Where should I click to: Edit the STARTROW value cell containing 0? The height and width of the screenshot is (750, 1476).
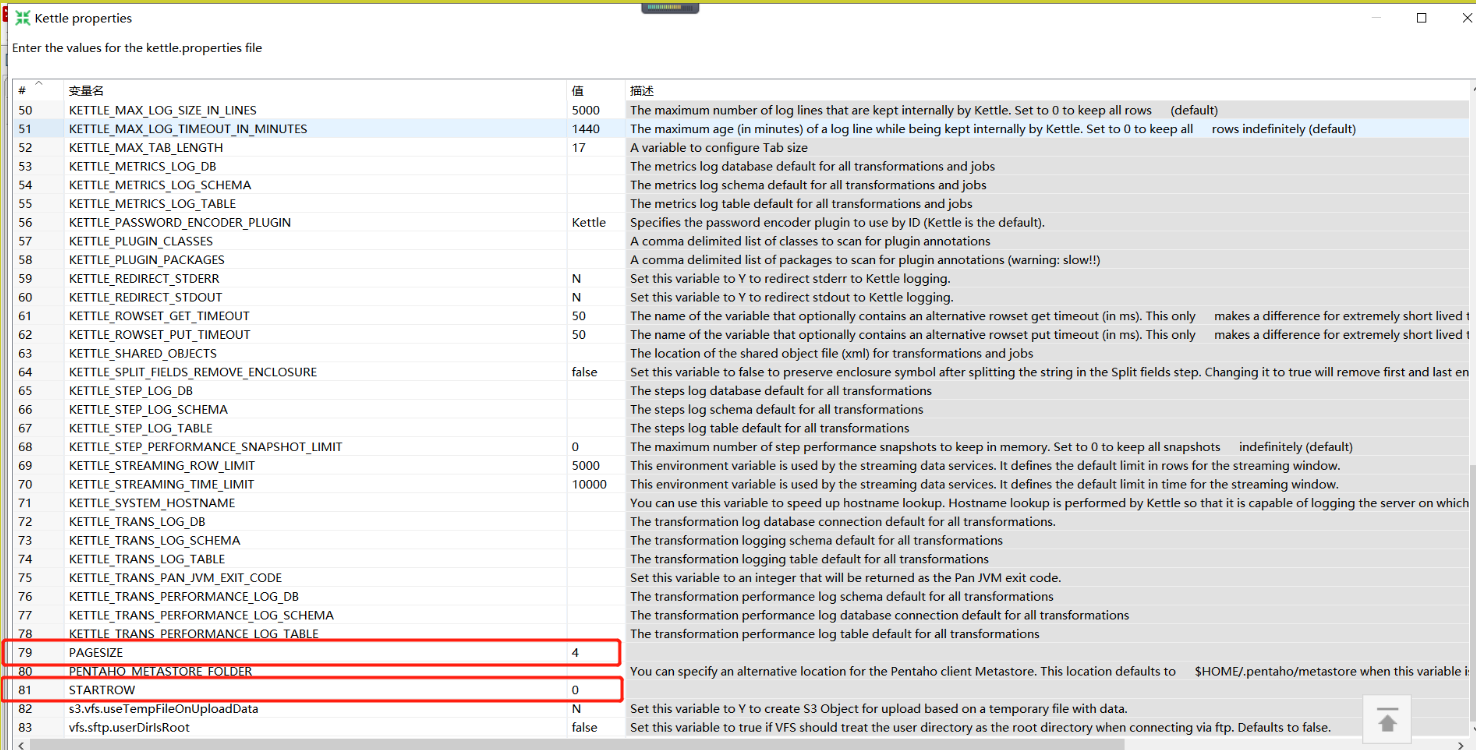tap(590, 690)
